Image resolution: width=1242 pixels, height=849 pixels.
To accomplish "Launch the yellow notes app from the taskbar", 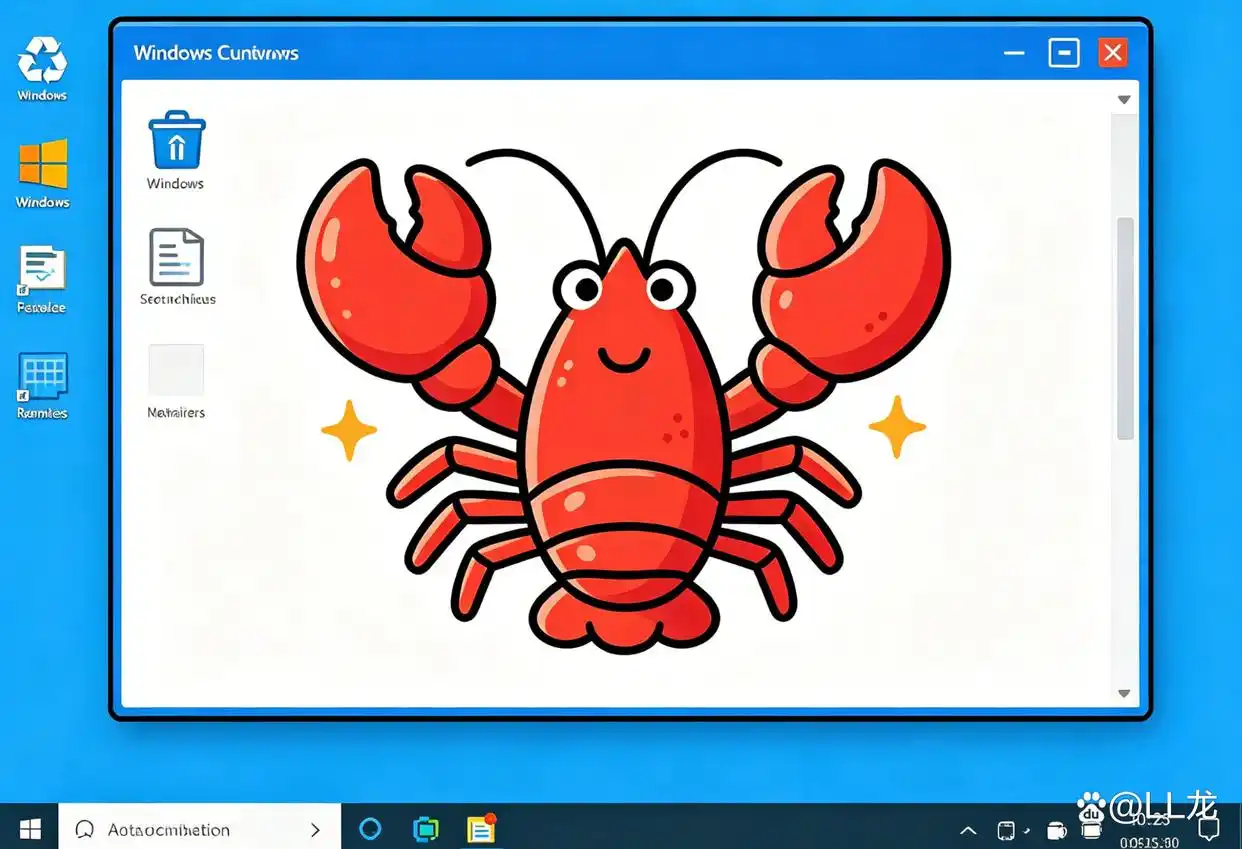I will pyautogui.click(x=480, y=829).
